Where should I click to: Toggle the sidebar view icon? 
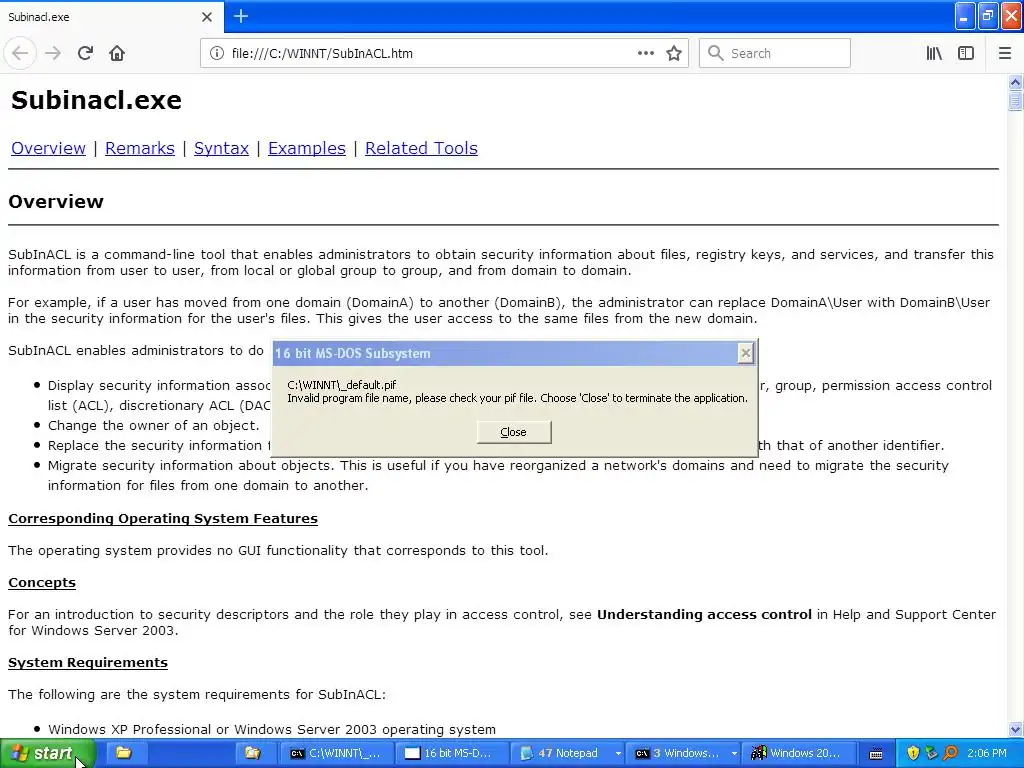[966, 53]
